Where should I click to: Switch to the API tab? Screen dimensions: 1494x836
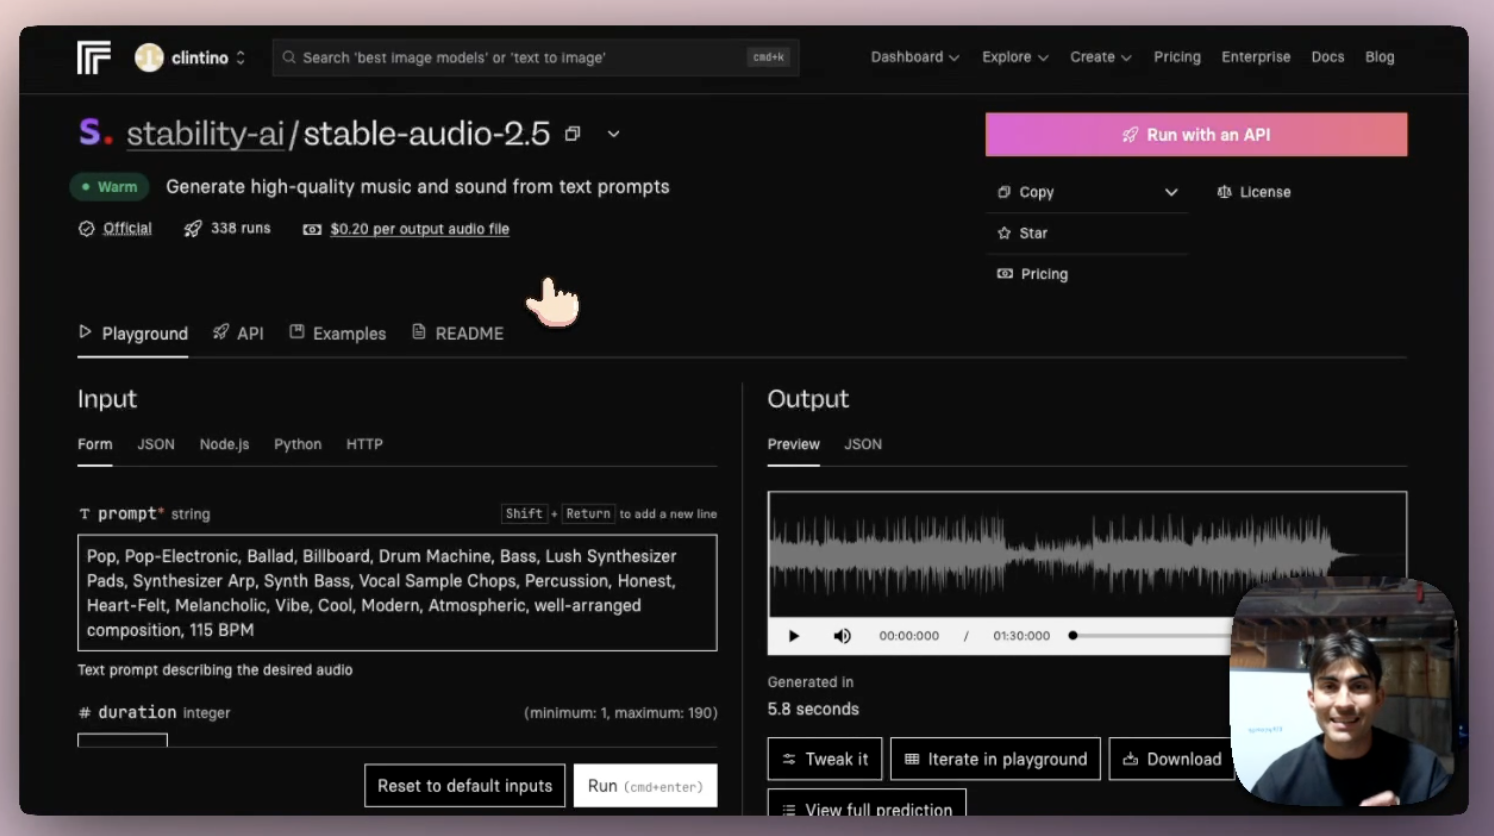[238, 333]
